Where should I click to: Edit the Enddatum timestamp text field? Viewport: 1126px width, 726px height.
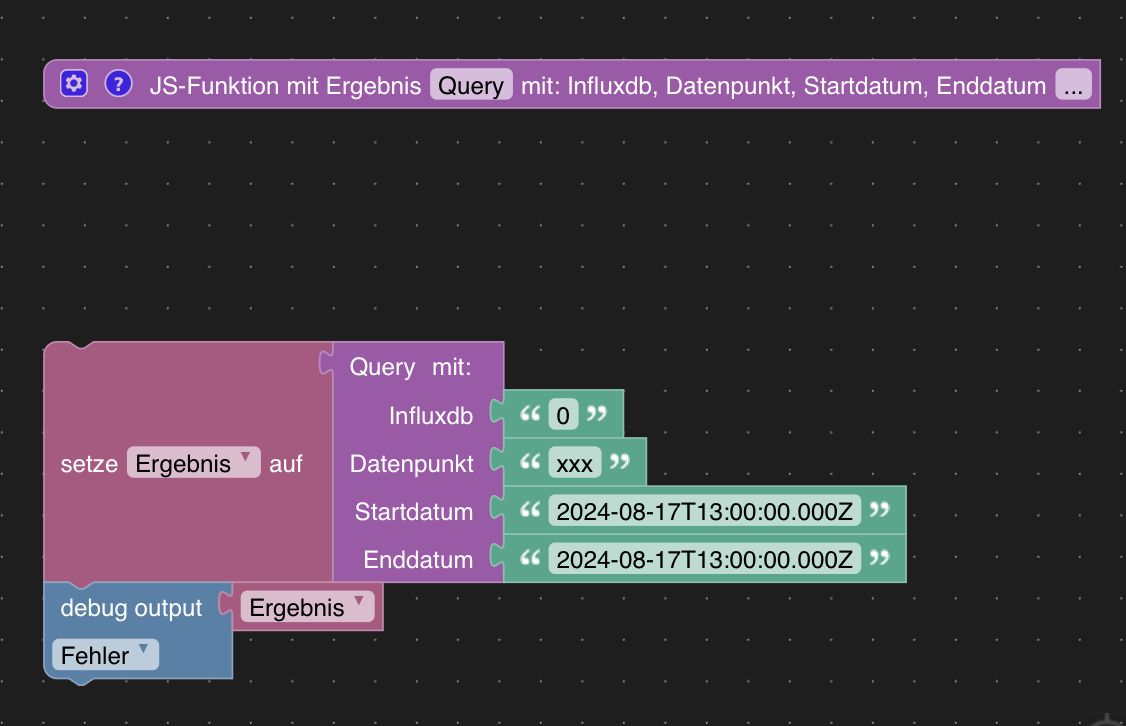click(704, 559)
